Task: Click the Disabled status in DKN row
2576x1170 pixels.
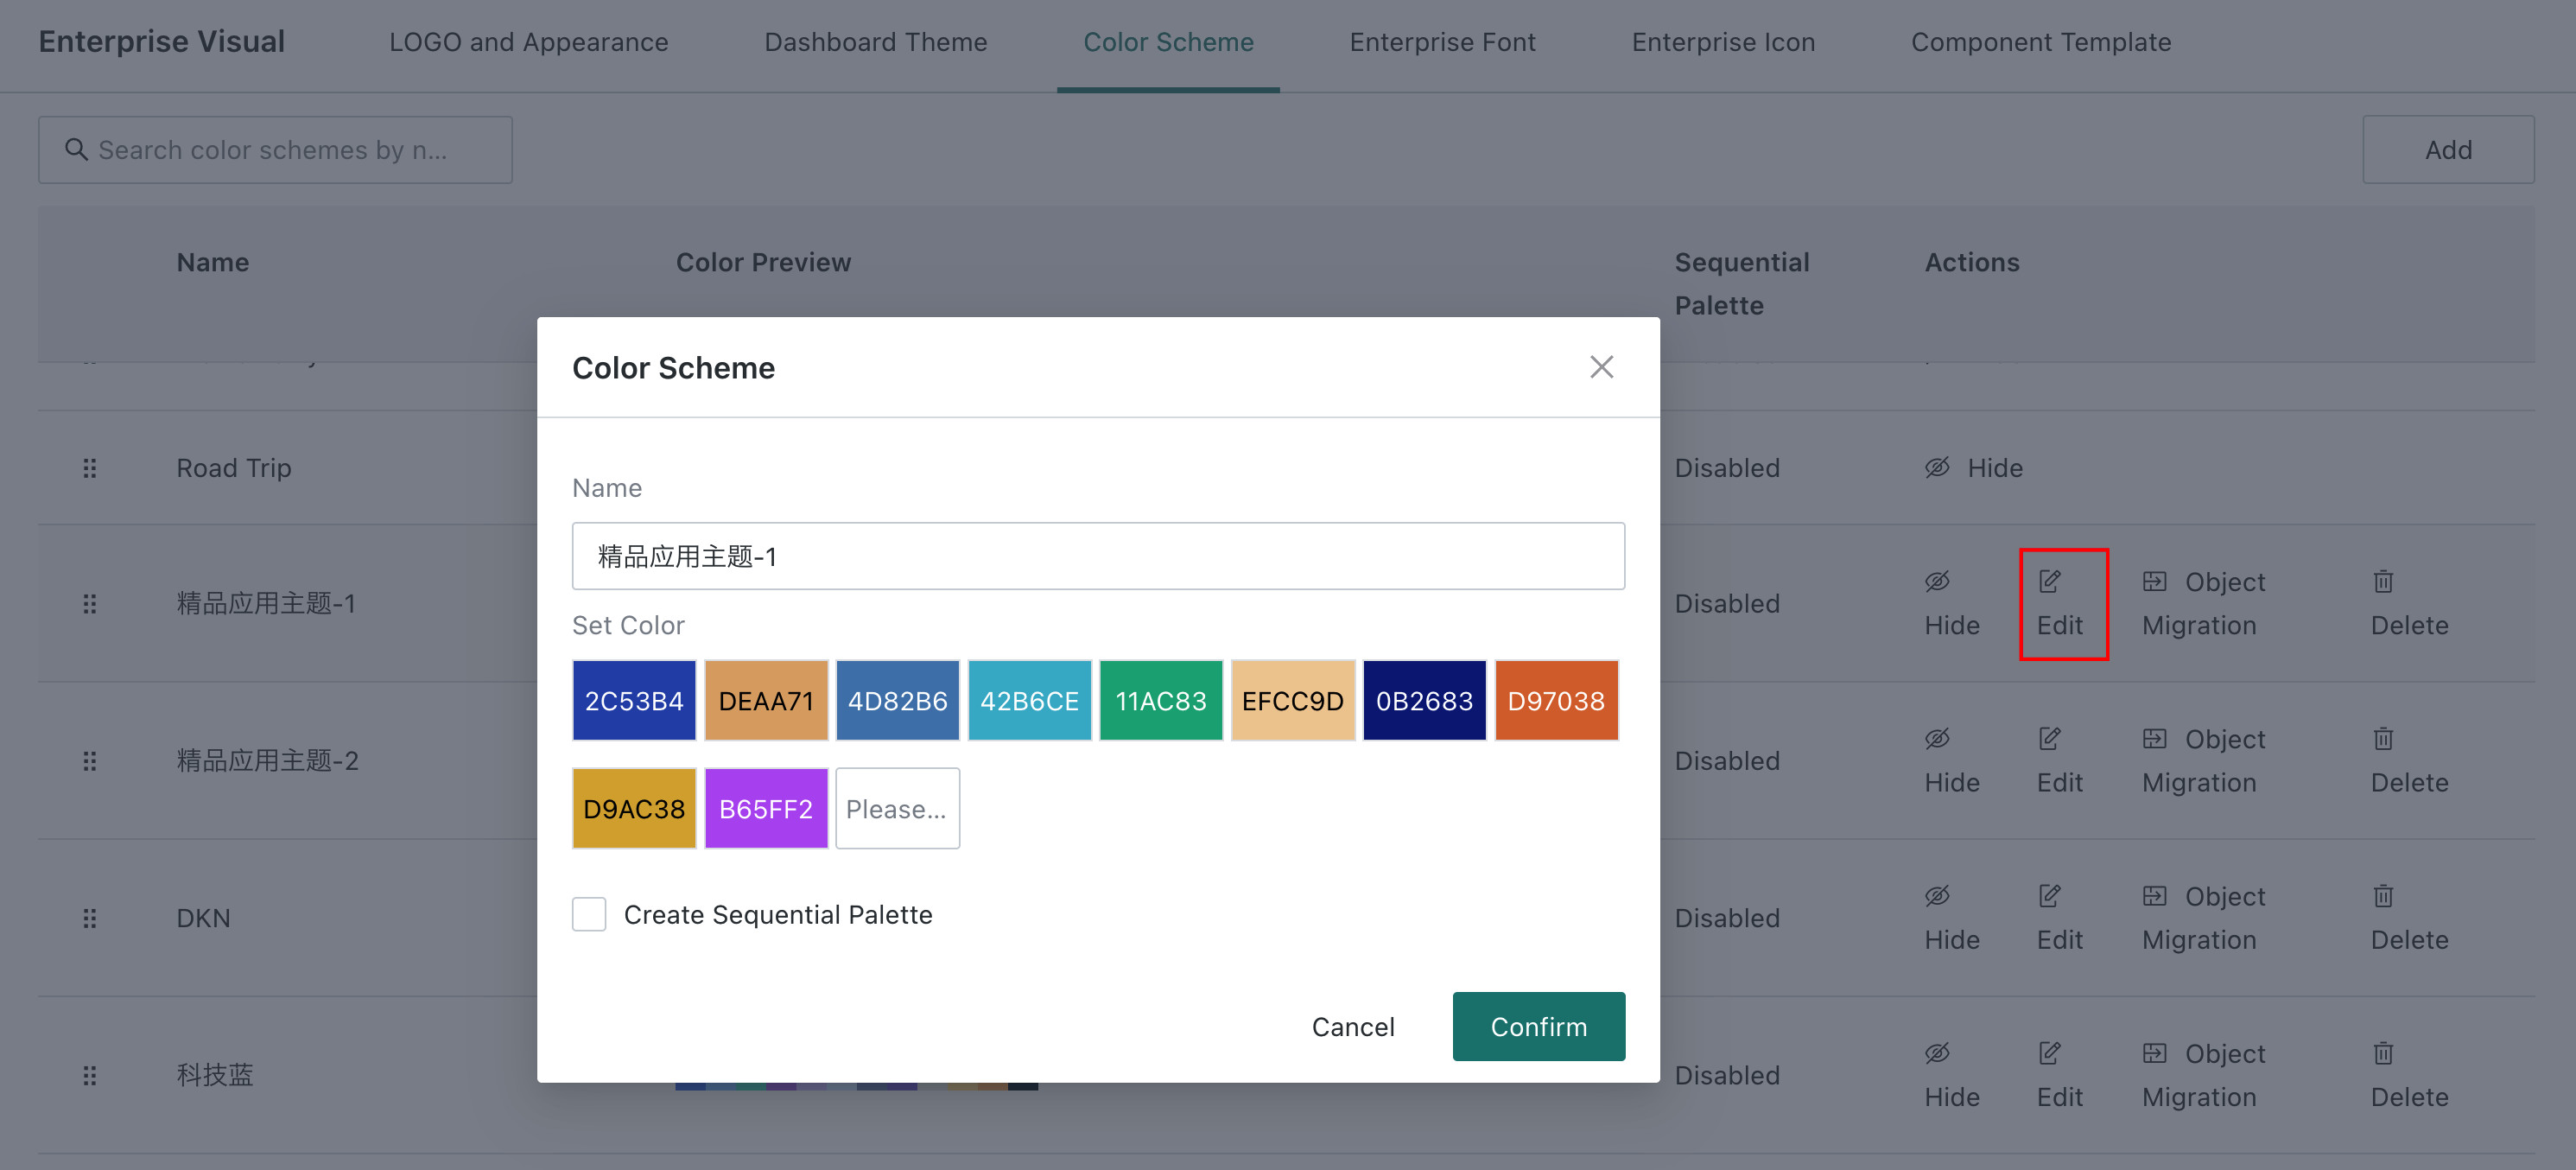Action: [x=1727, y=918]
